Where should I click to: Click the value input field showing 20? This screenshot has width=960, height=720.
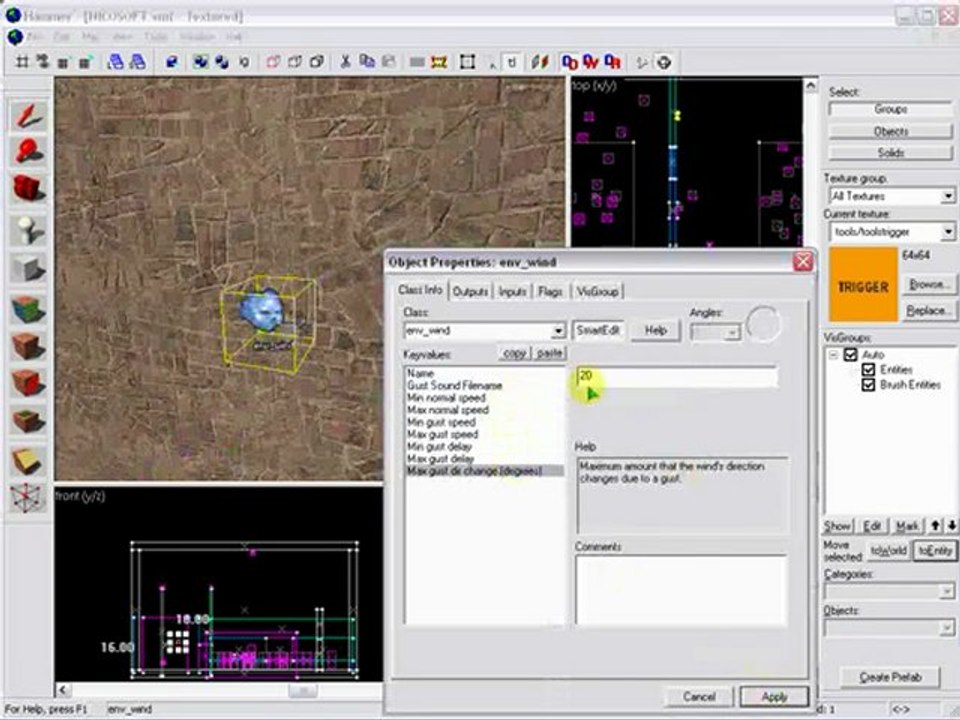(676, 377)
